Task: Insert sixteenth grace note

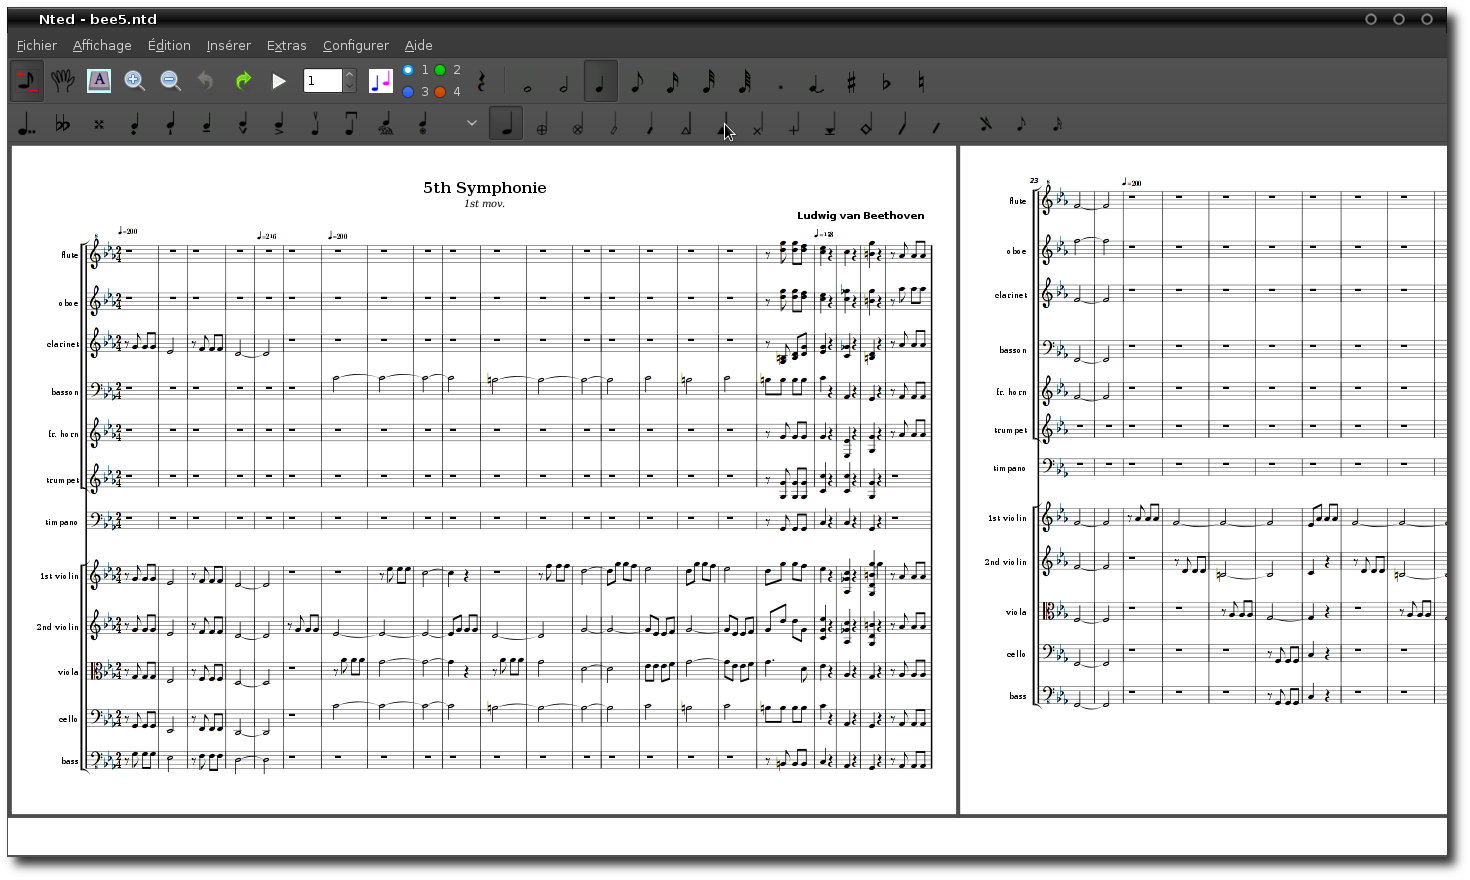Action: tap(1057, 124)
